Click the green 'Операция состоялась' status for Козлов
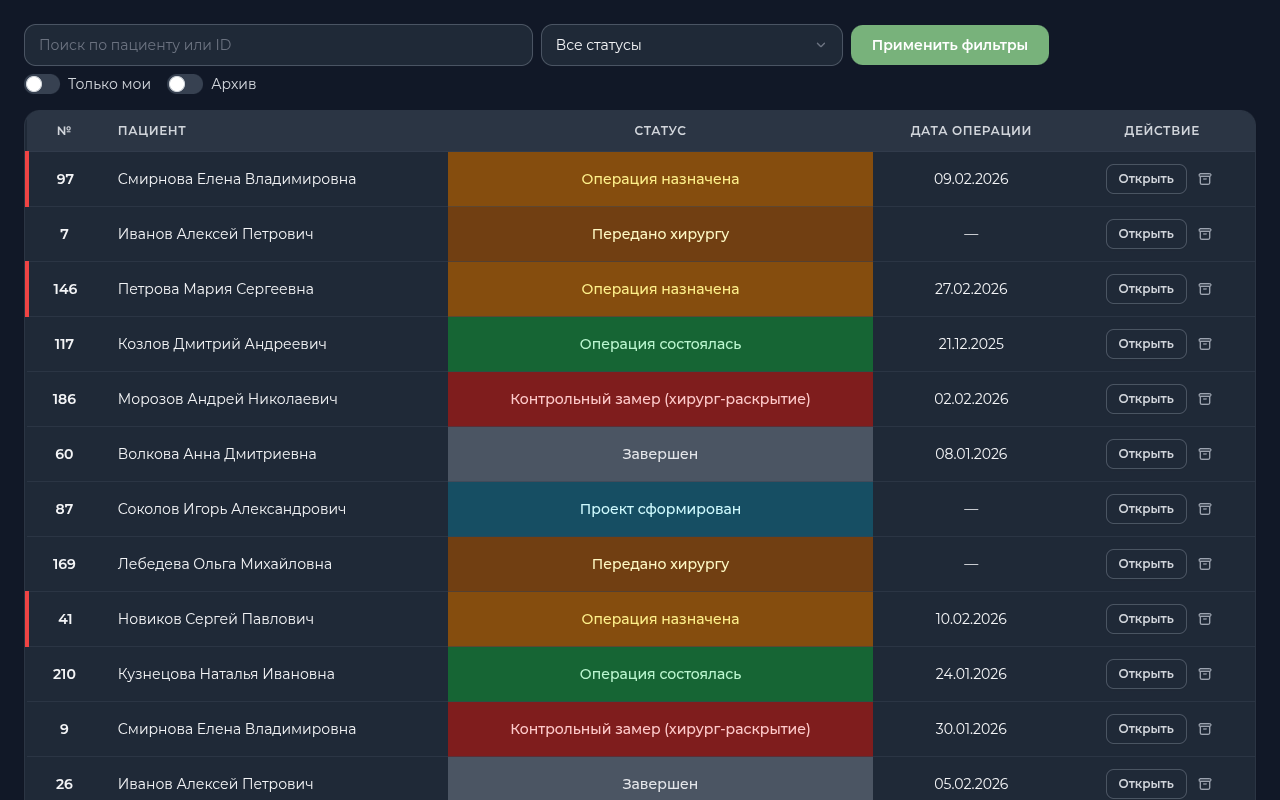The image size is (1280, 800). tap(660, 344)
